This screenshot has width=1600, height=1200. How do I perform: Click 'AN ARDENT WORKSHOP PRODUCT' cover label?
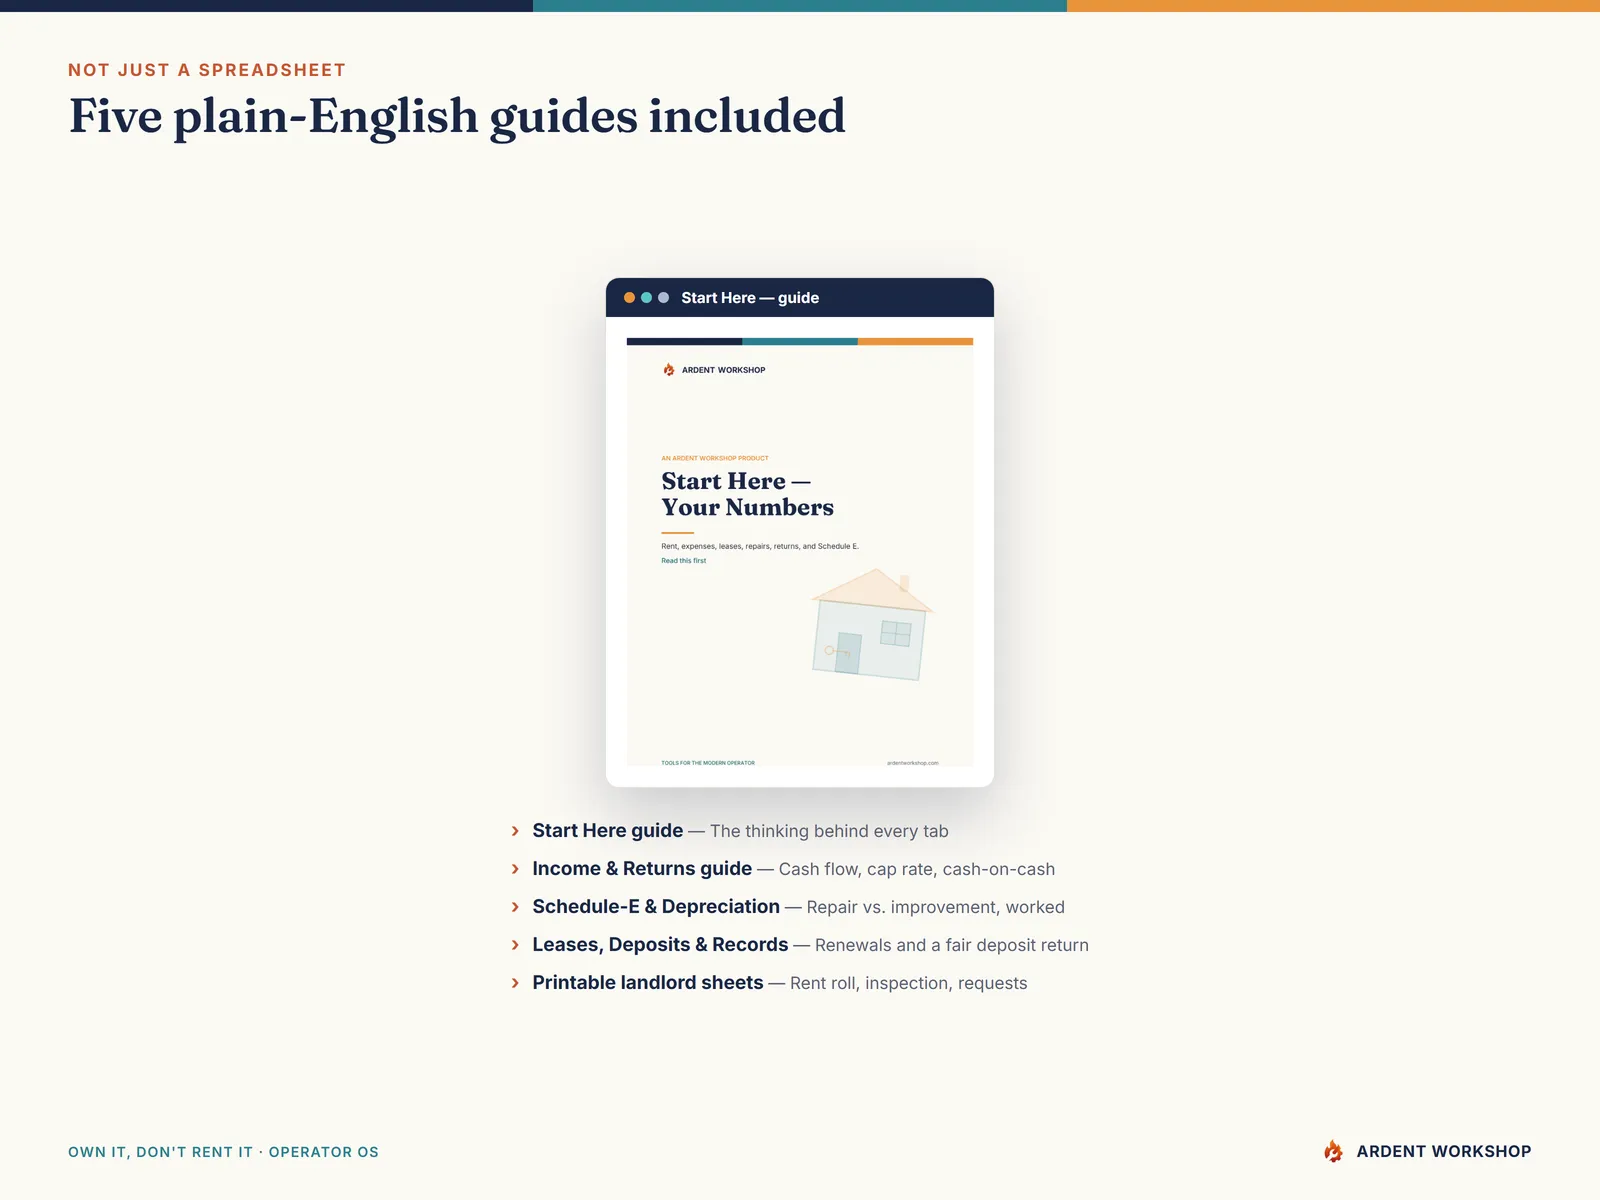pos(715,458)
